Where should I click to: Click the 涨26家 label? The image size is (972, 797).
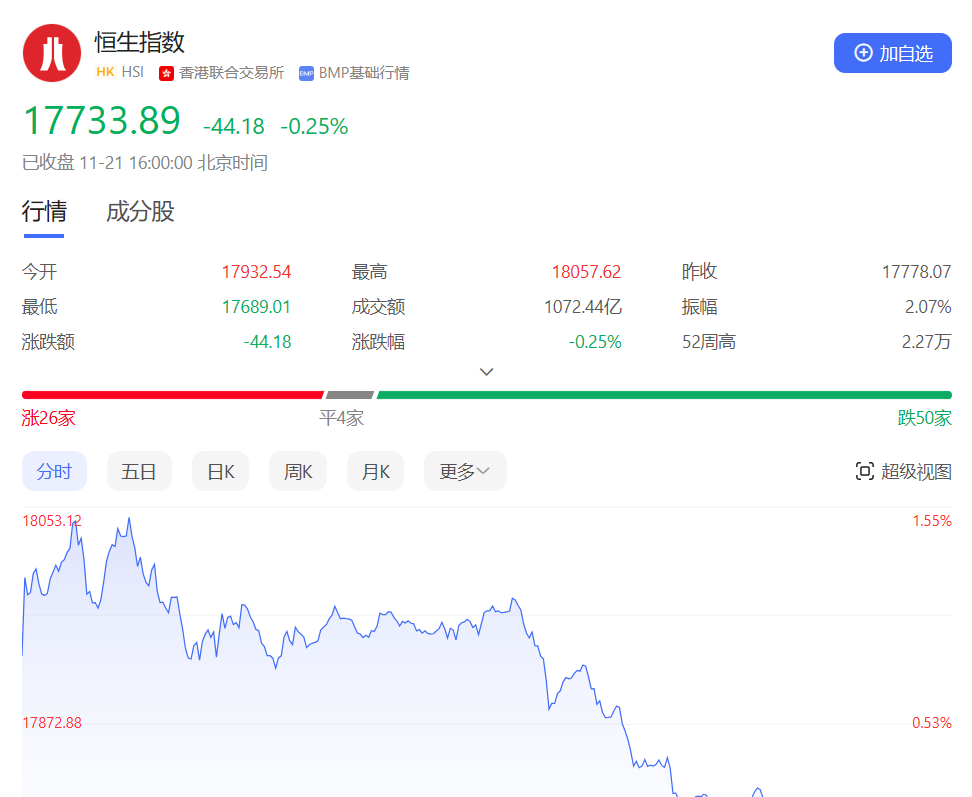[48, 418]
